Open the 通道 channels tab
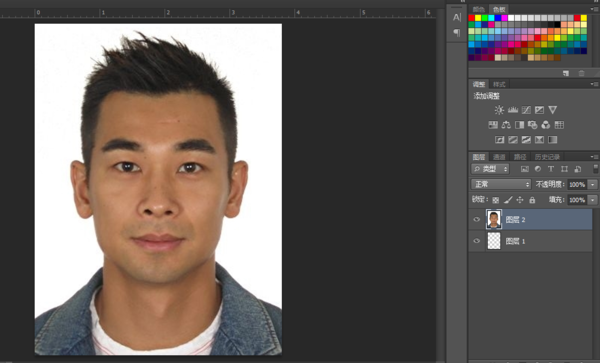 [x=499, y=157]
